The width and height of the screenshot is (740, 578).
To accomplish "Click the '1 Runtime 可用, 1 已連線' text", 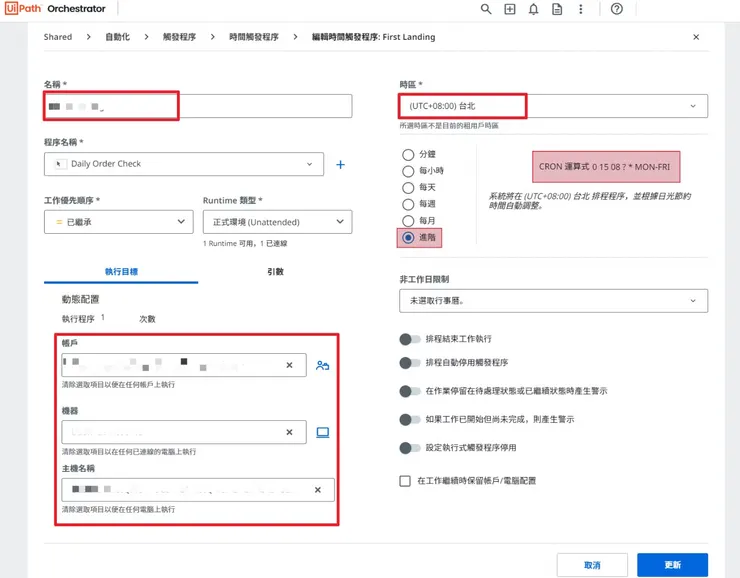I will pyautogui.click(x=245, y=243).
